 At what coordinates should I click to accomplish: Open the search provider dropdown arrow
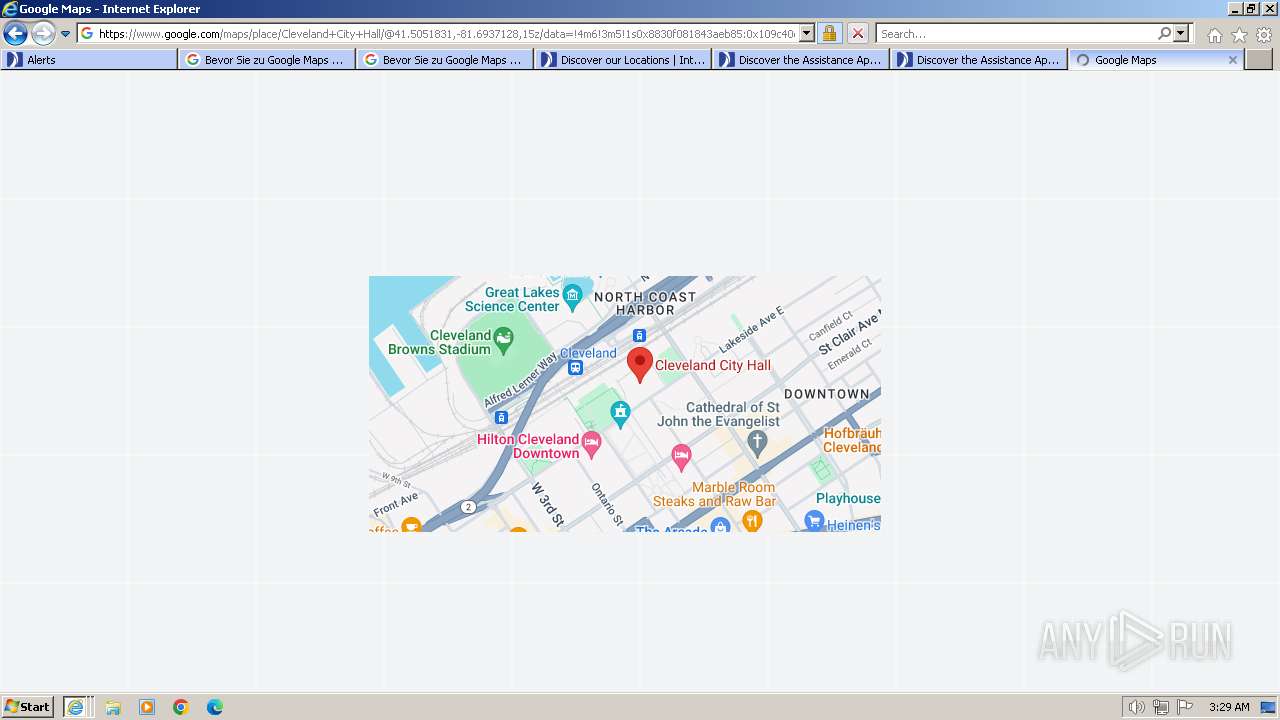coord(1181,34)
